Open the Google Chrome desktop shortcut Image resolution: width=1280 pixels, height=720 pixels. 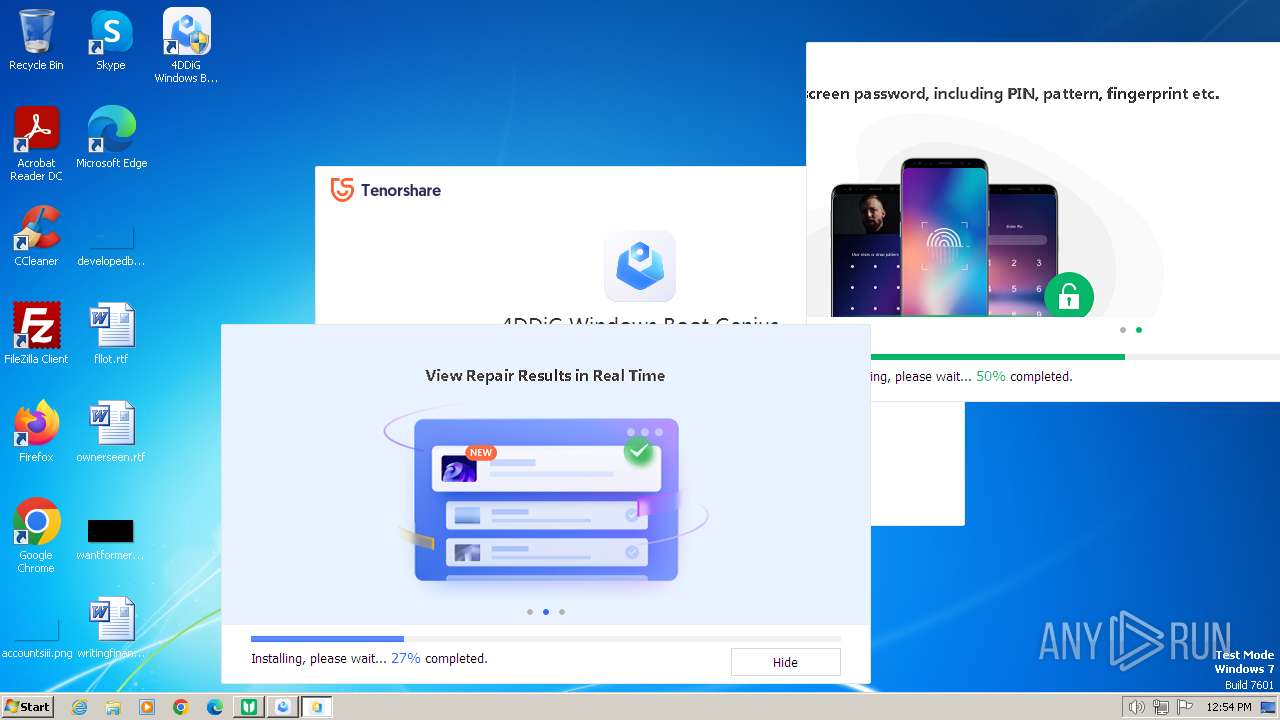click(36, 536)
